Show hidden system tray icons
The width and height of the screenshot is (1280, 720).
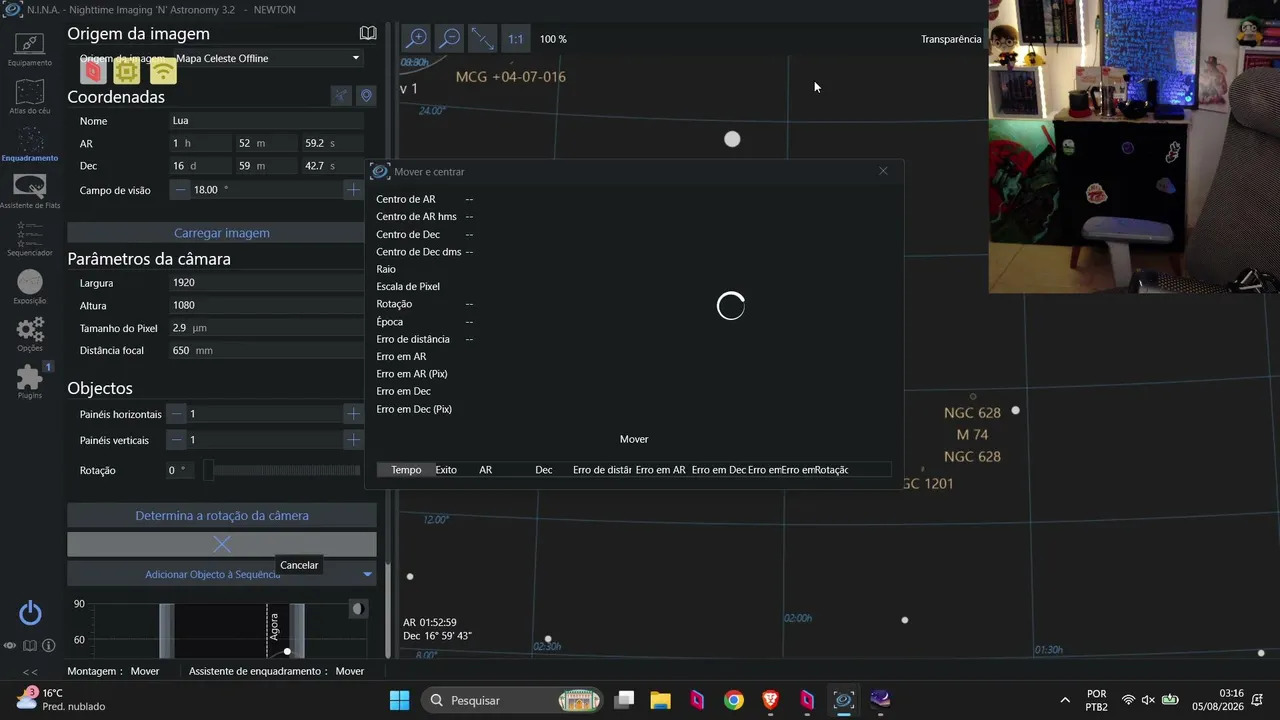click(1065, 700)
